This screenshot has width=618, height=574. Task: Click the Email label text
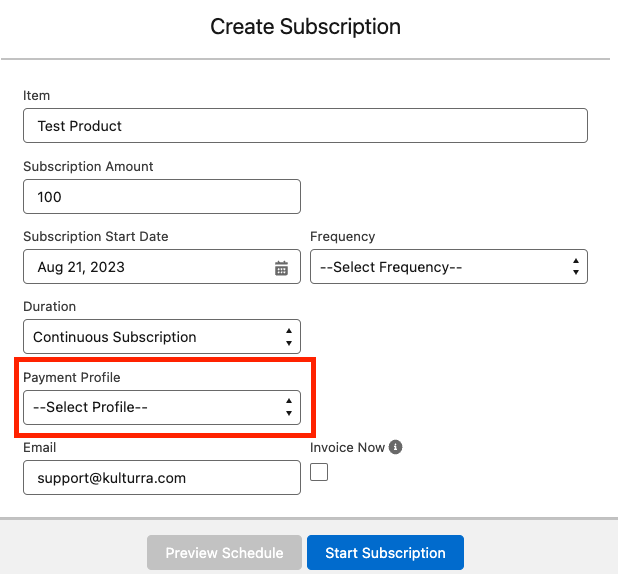click(x=40, y=448)
